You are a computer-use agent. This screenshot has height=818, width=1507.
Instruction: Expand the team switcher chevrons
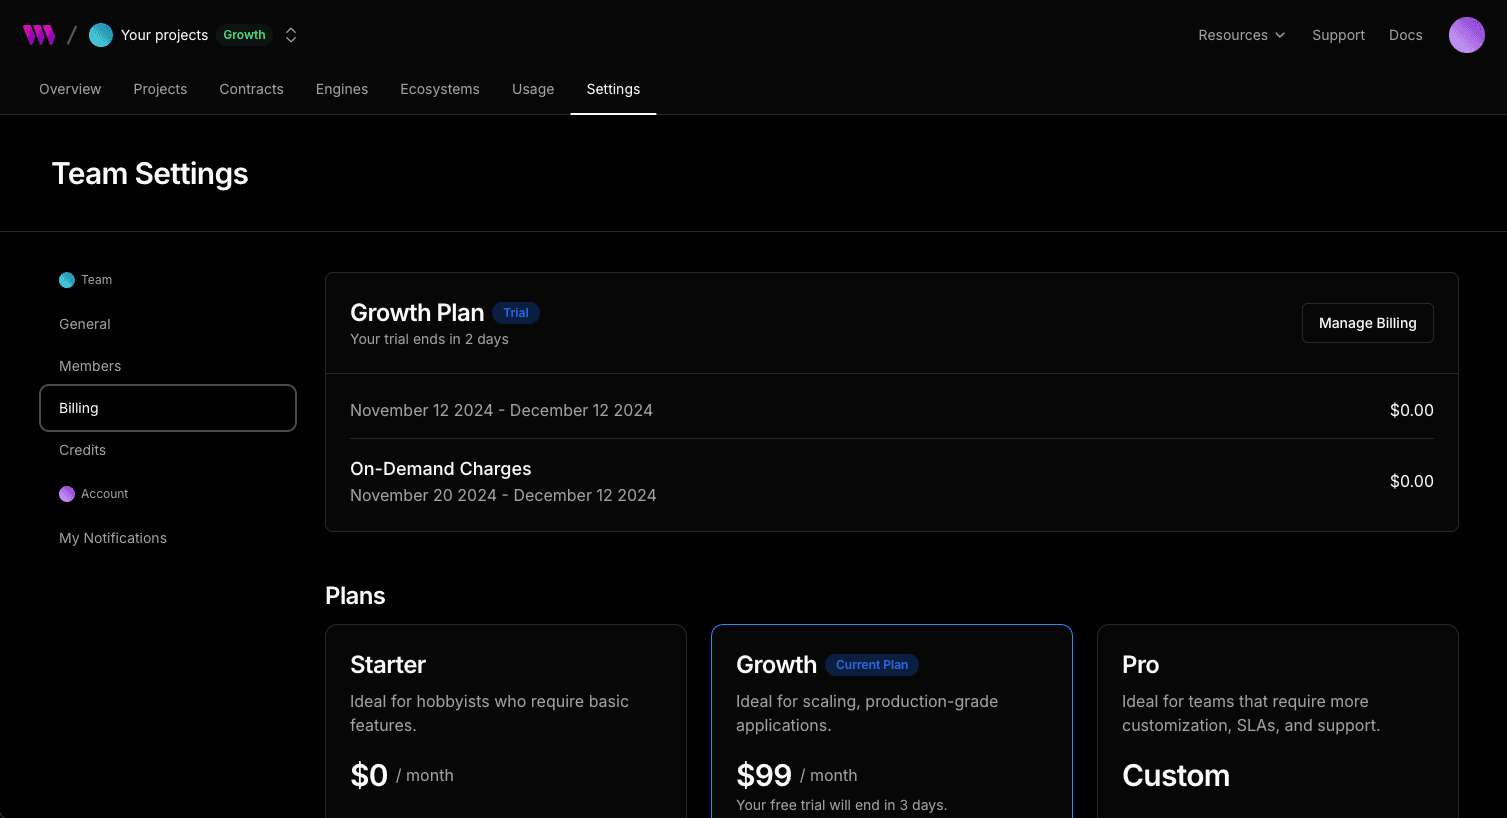(291, 35)
